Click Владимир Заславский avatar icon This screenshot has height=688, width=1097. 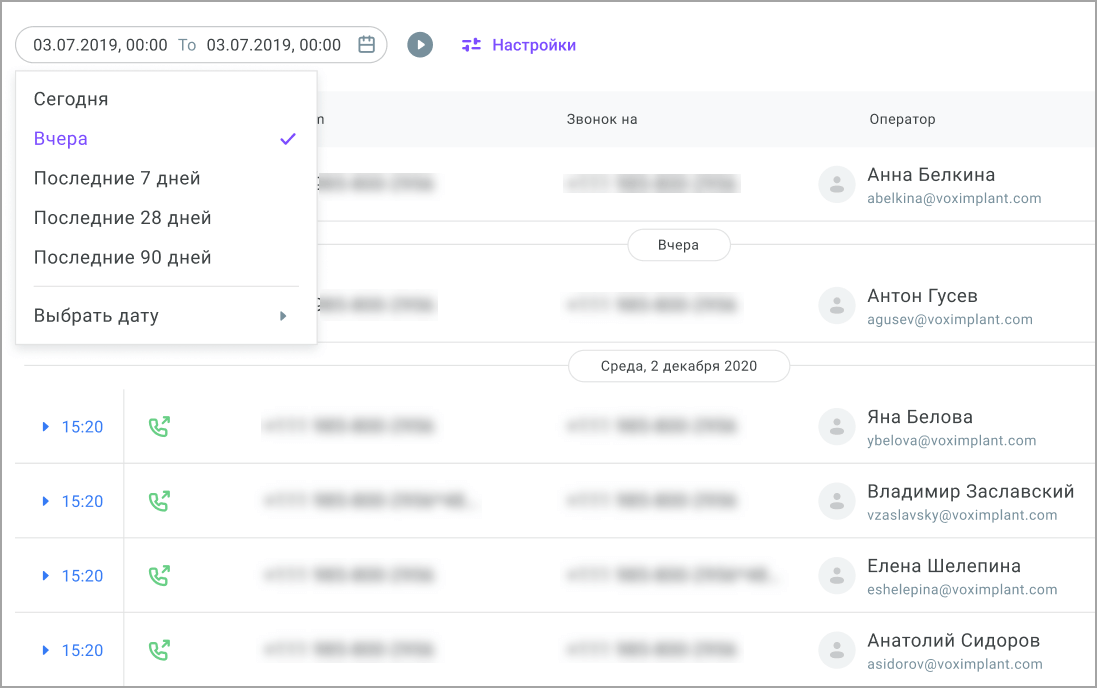837,501
